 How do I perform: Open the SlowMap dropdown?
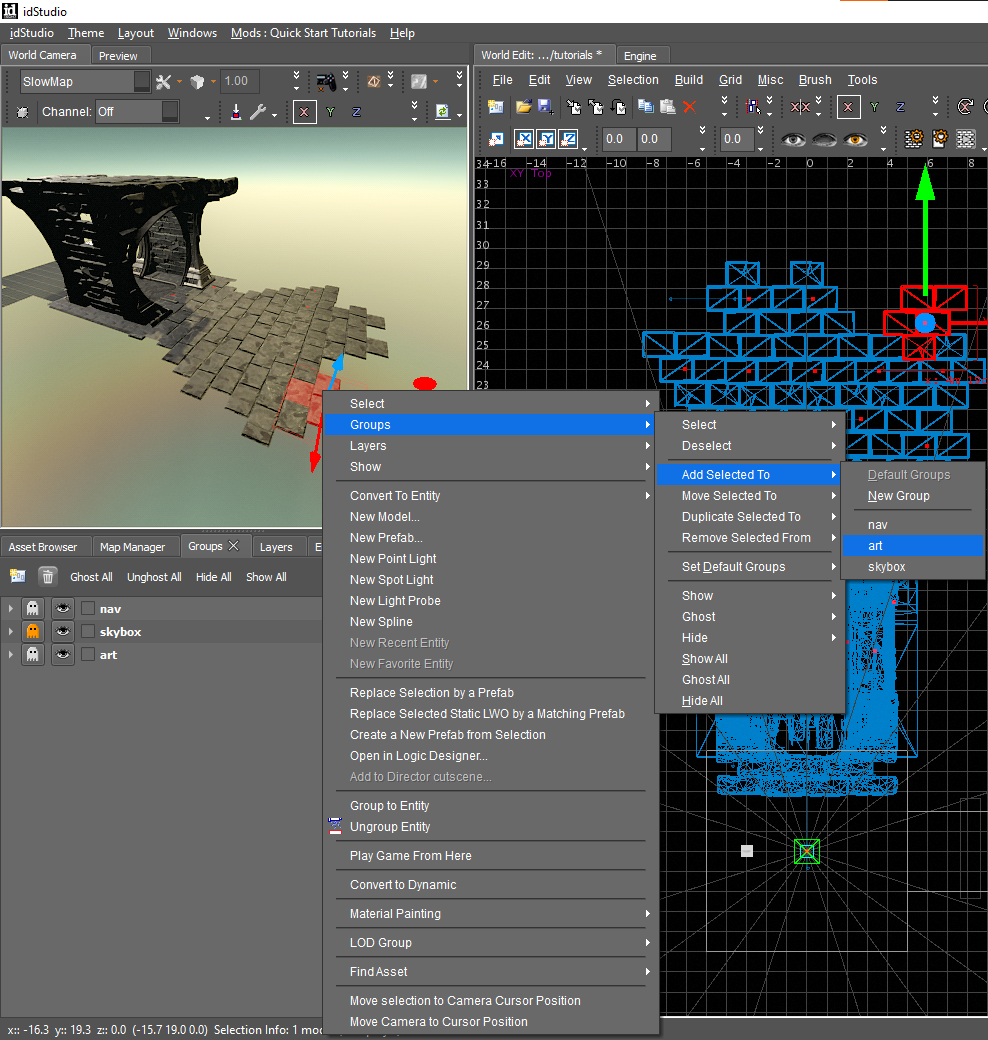[86, 82]
